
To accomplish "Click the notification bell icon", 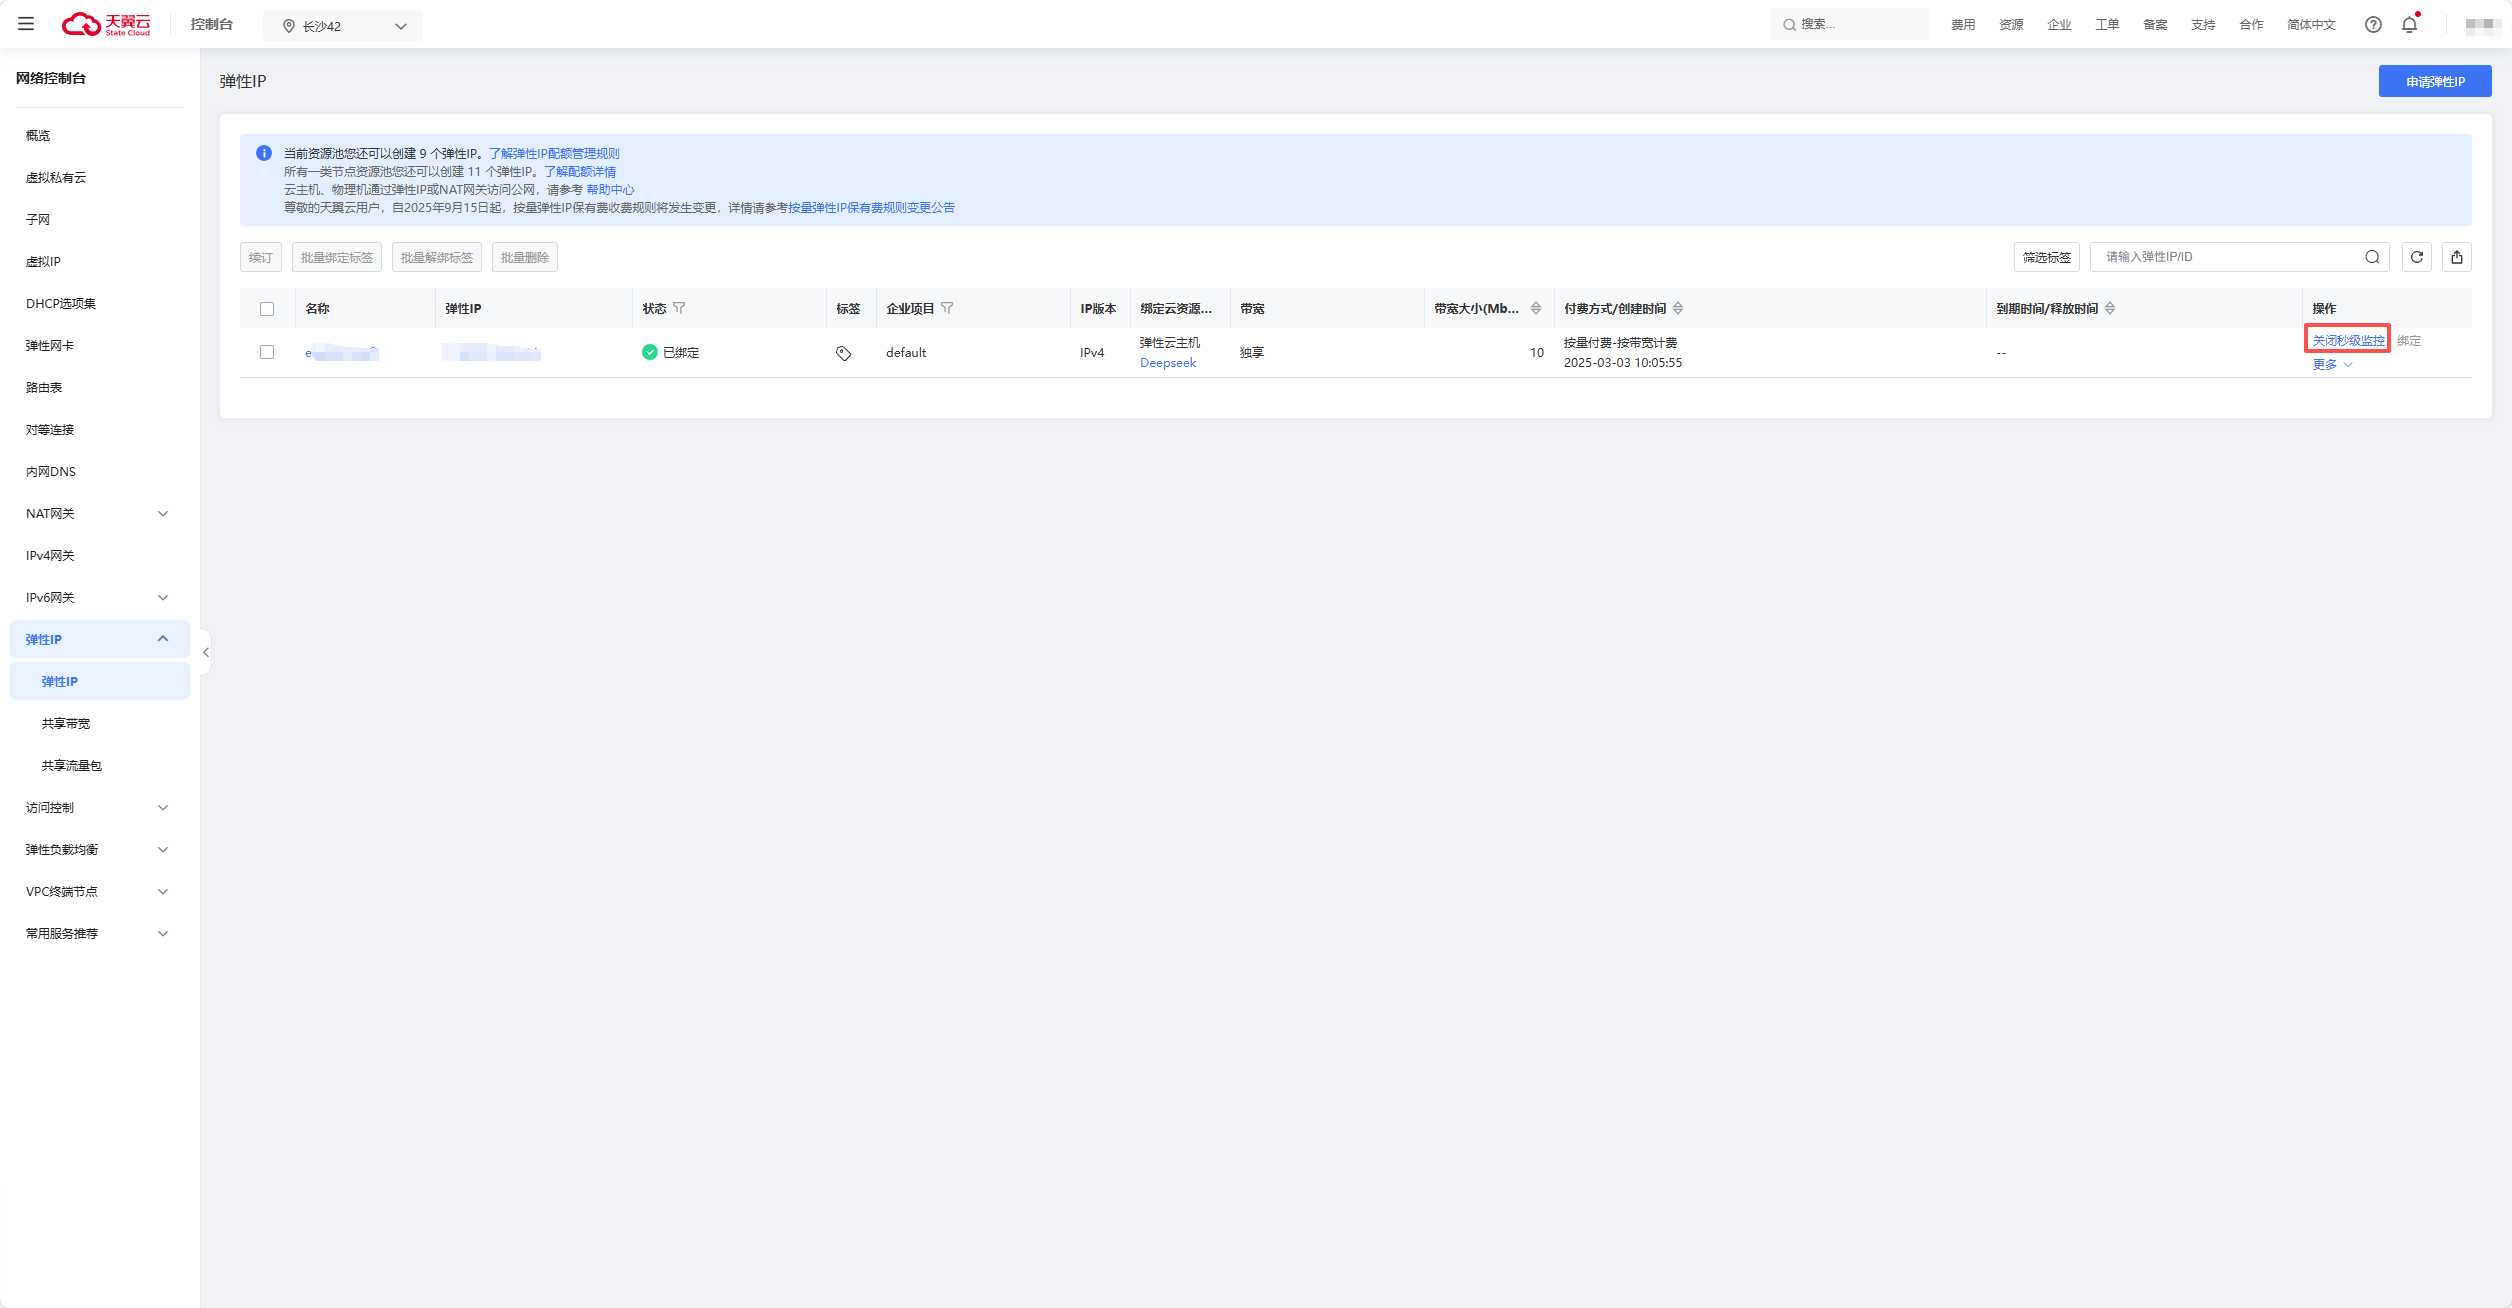I will coord(2409,25).
